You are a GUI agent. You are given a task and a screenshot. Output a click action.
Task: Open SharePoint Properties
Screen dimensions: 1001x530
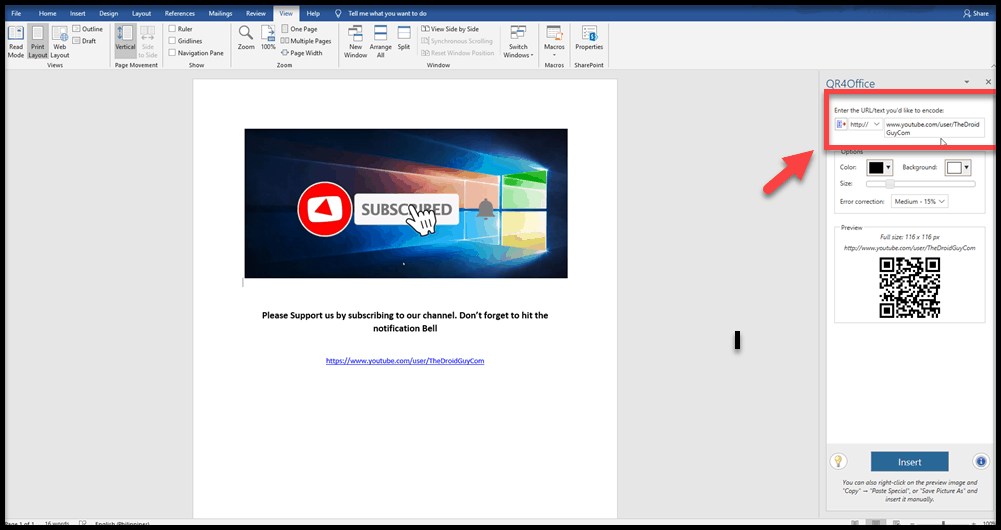point(589,38)
